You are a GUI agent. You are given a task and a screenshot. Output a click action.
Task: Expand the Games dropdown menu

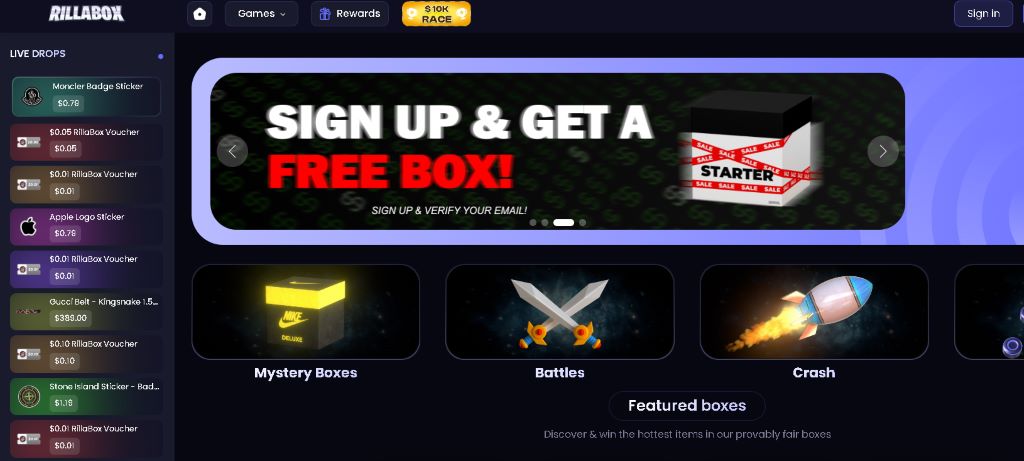click(x=261, y=14)
